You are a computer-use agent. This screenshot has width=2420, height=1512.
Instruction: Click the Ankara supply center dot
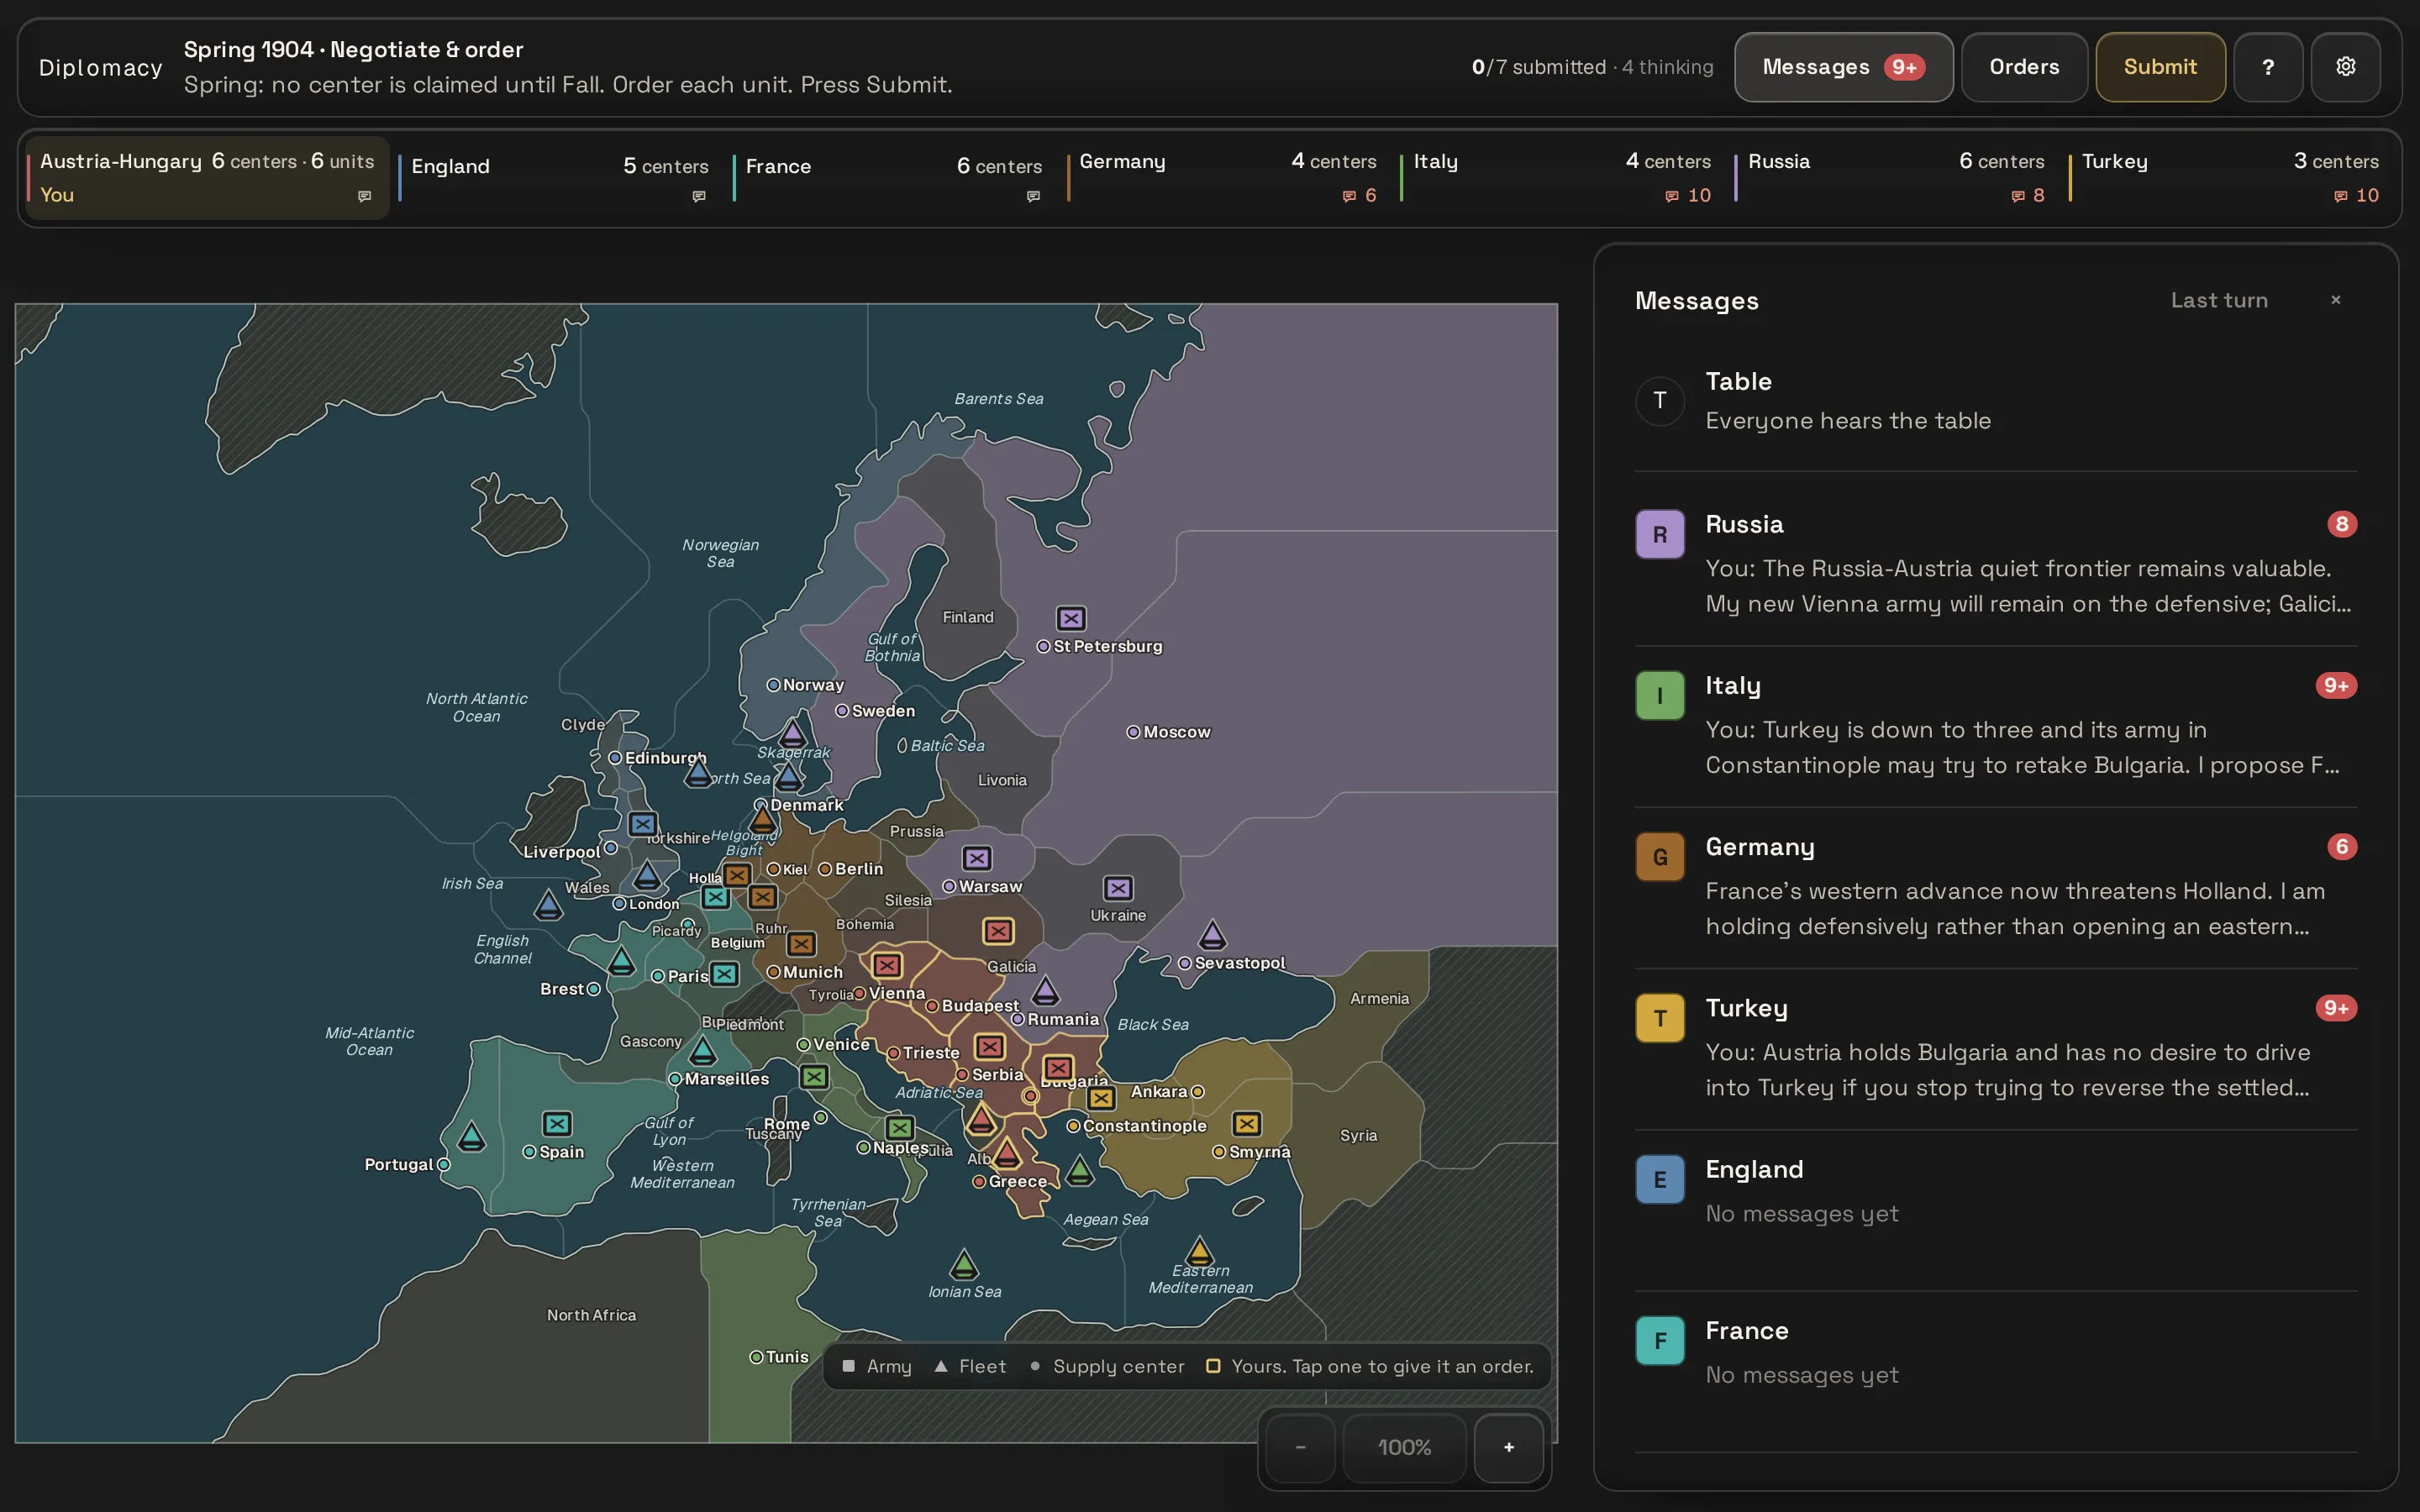tap(1198, 1092)
